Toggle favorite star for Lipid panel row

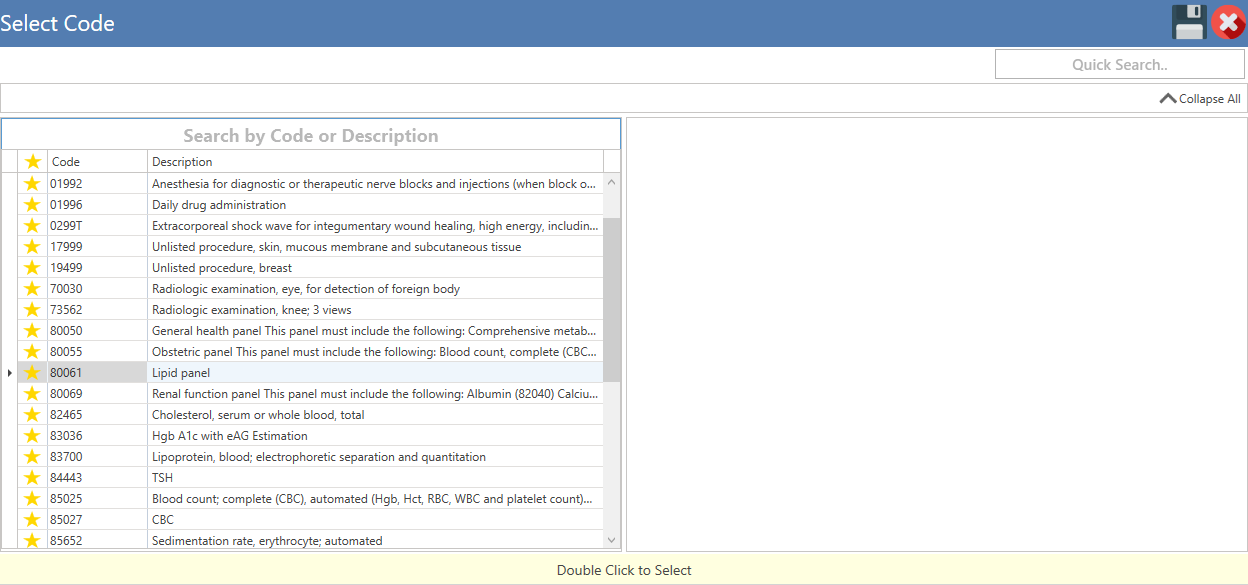point(33,373)
